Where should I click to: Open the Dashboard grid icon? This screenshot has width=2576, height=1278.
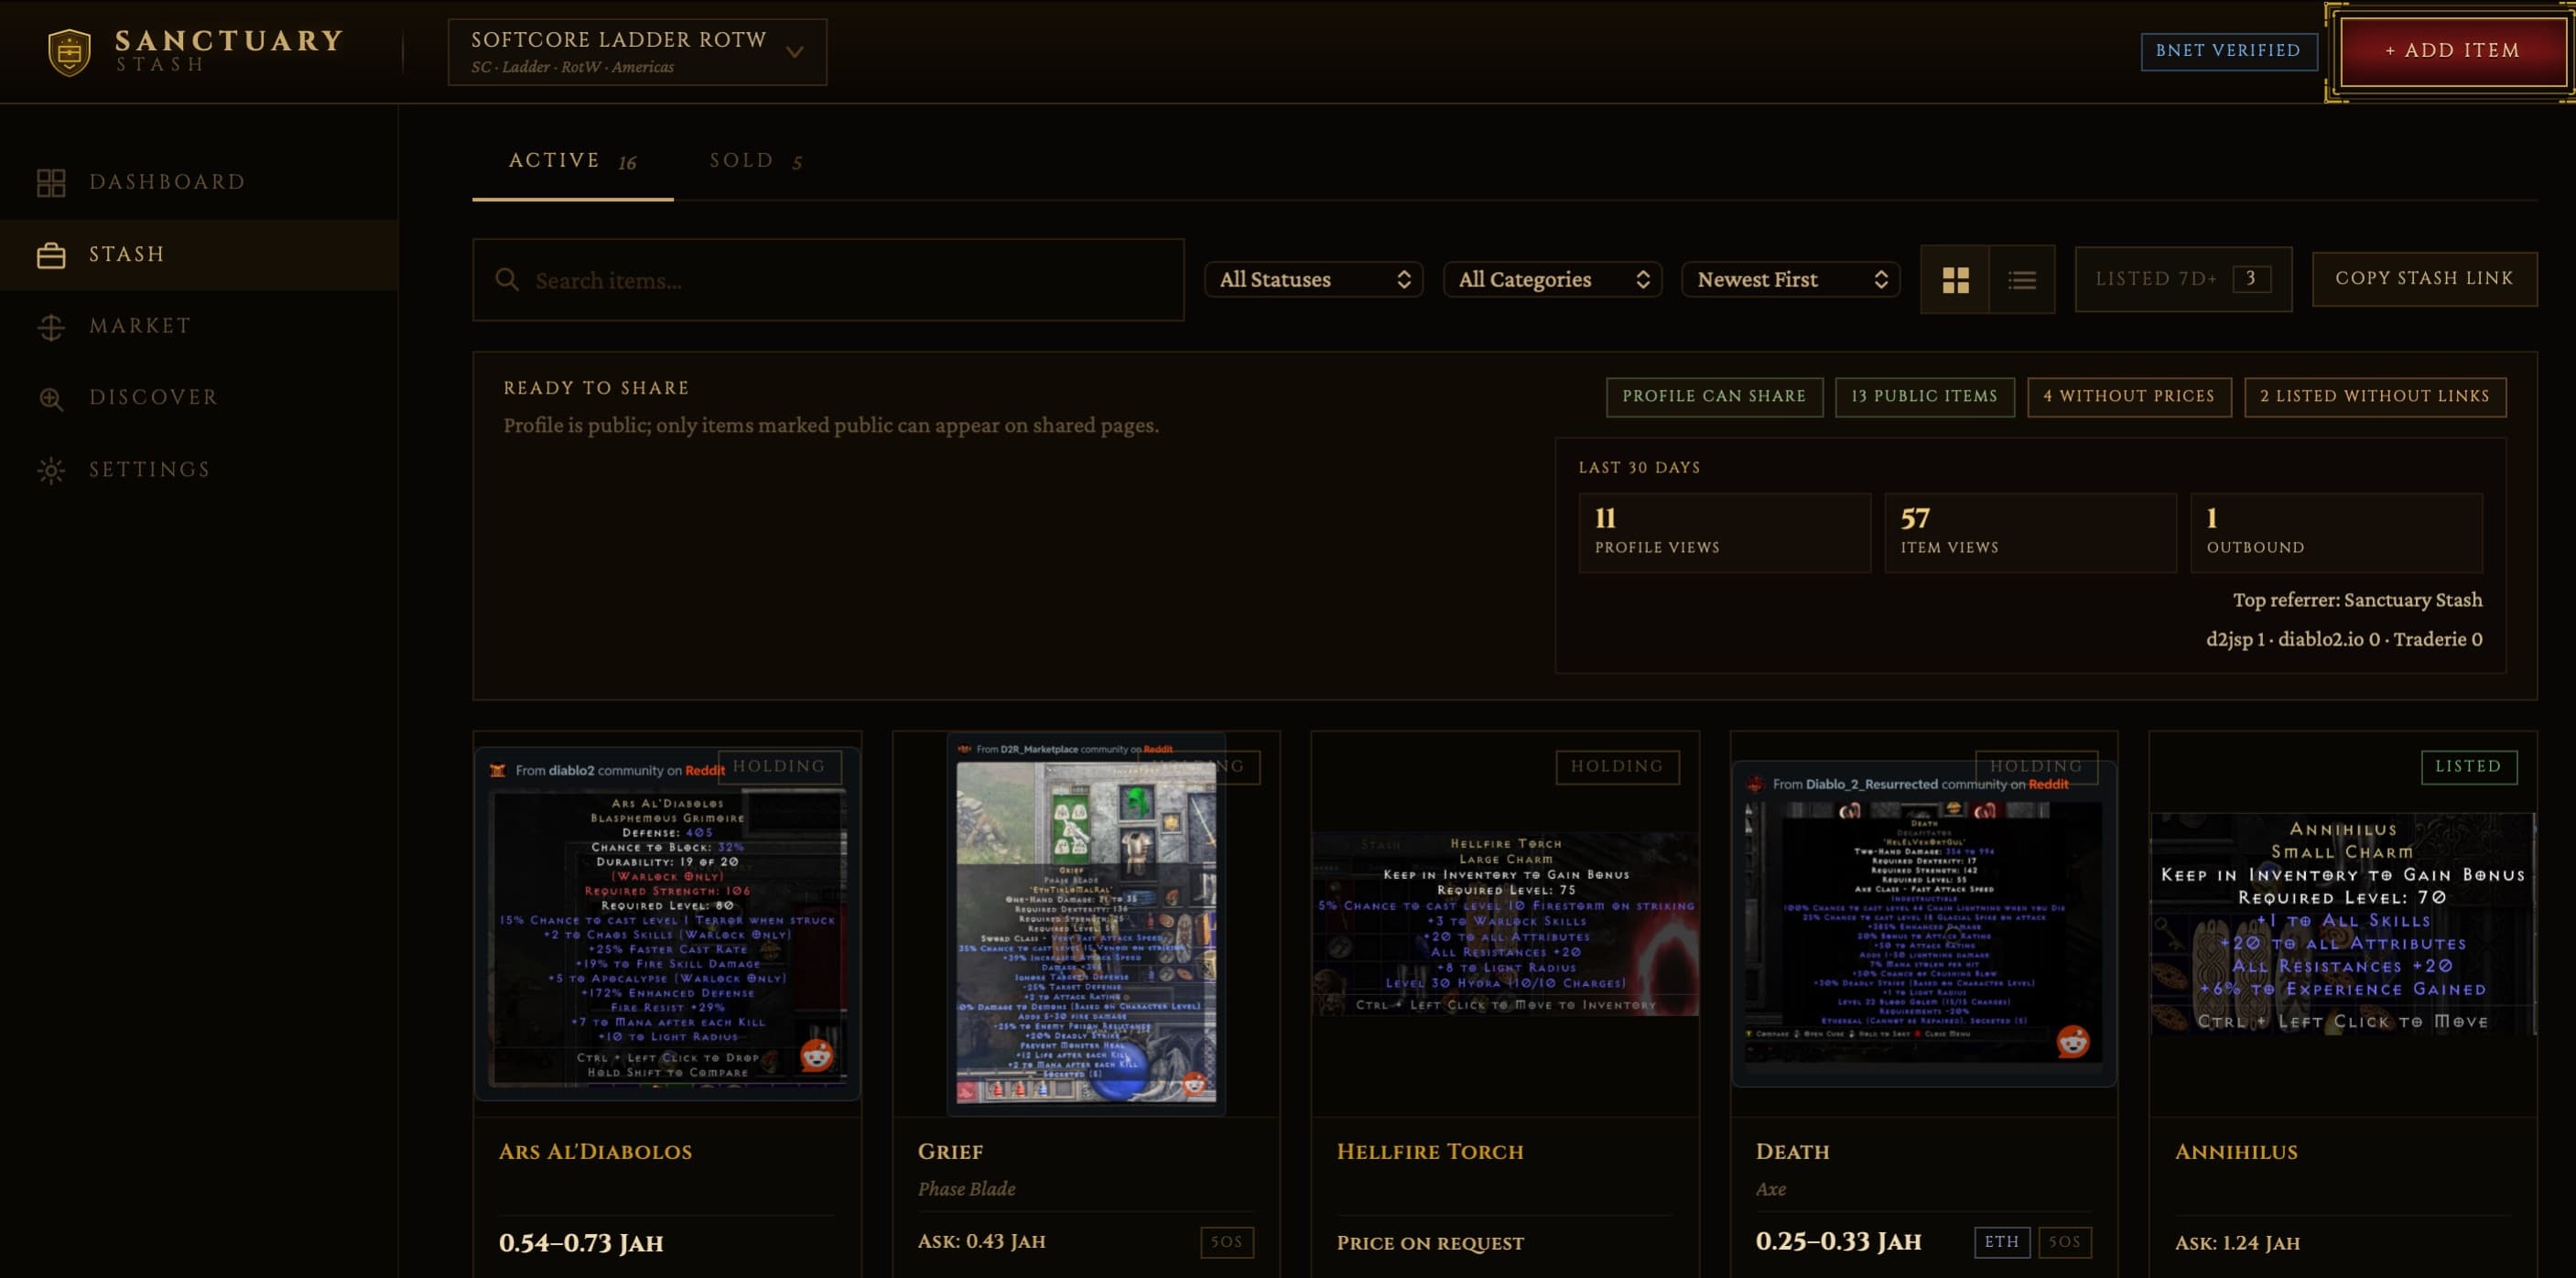click(x=51, y=182)
